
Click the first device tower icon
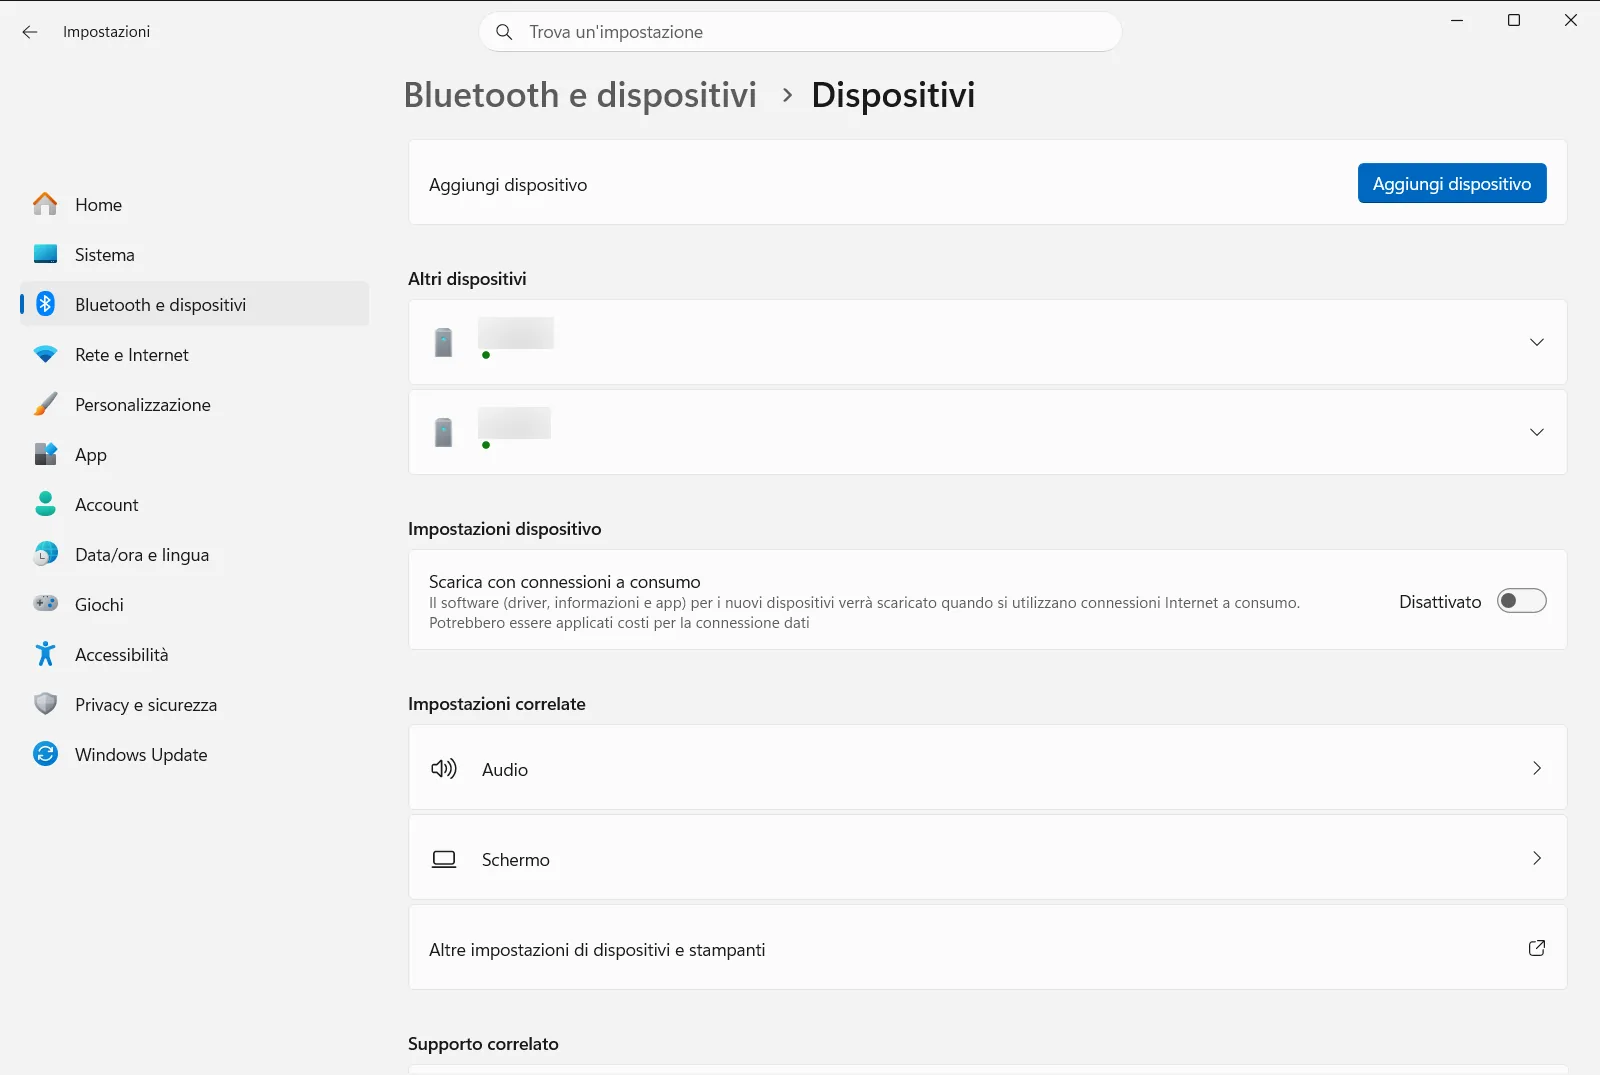[x=444, y=342]
